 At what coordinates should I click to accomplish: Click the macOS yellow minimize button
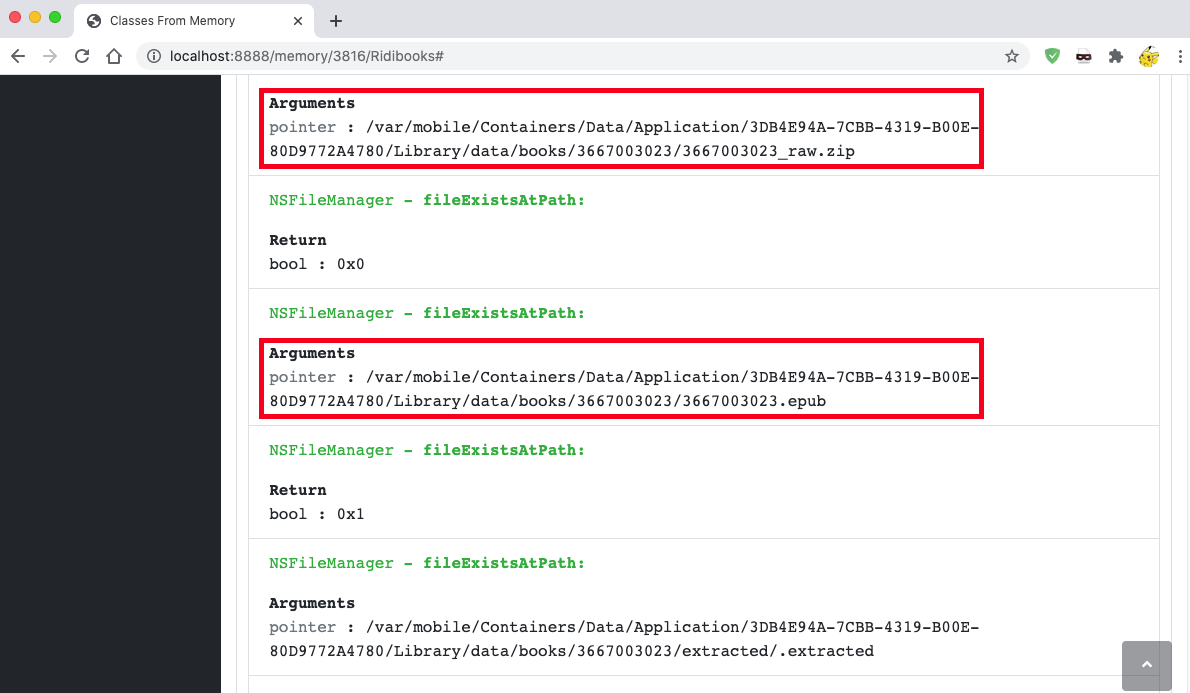coord(35,17)
